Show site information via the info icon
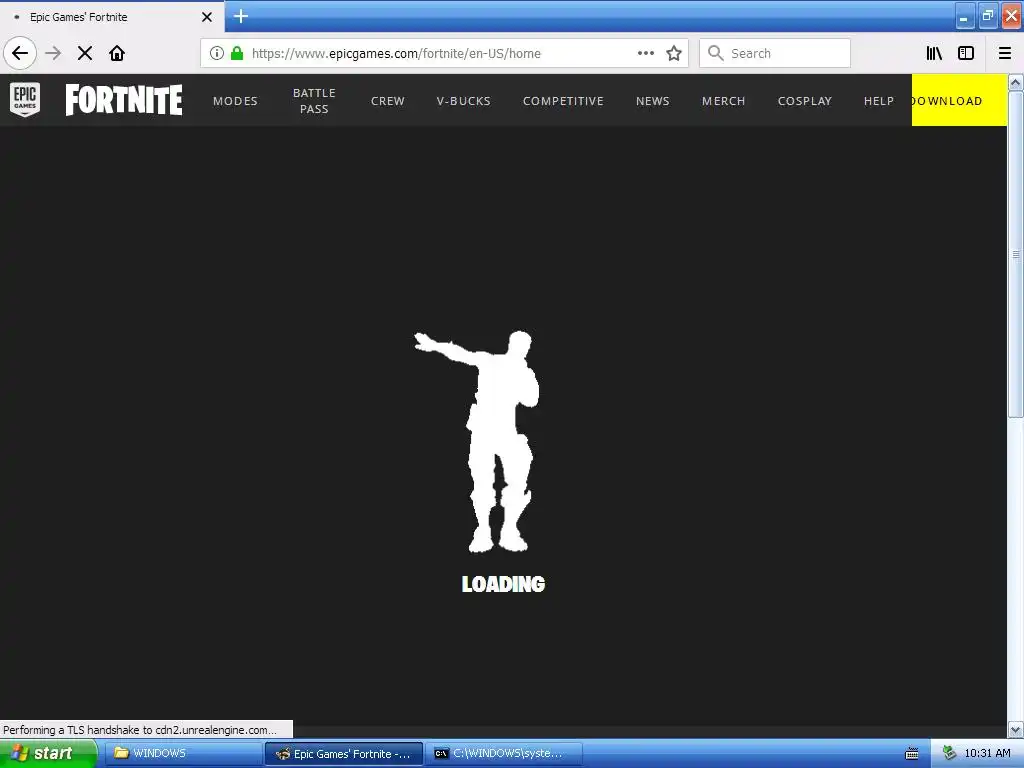Screen dimensions: 1024x768 pyautogui.click(x=217, y=53)
